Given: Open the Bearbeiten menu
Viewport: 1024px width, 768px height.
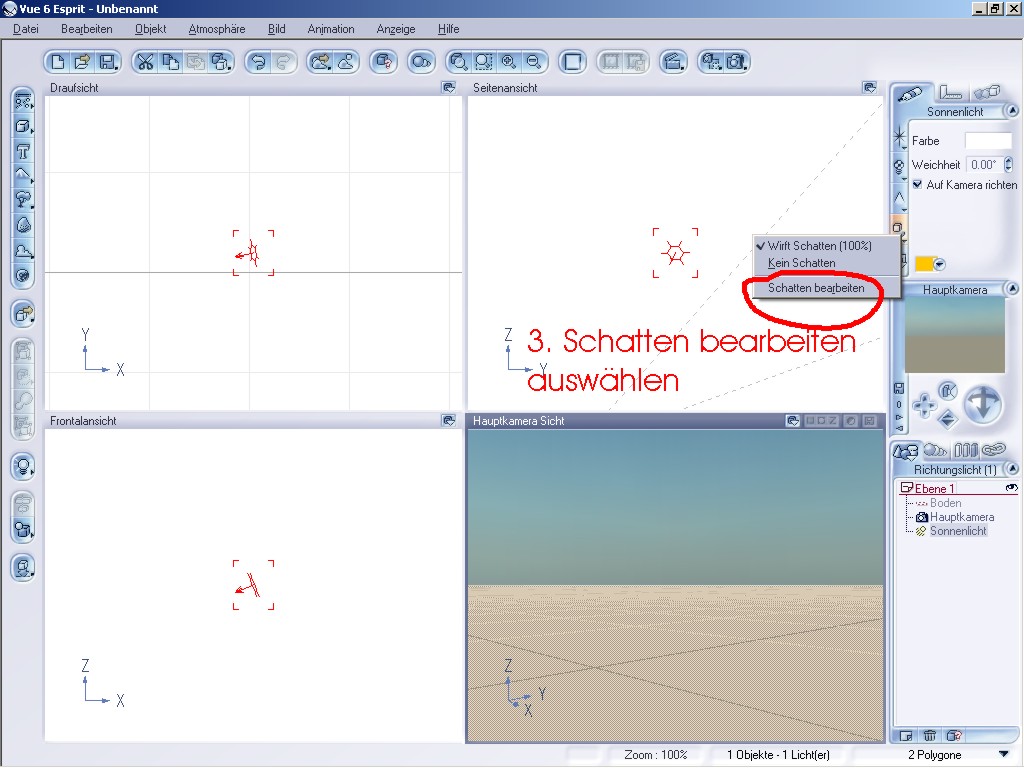Looking at the screenshot, I should [87, 29].
